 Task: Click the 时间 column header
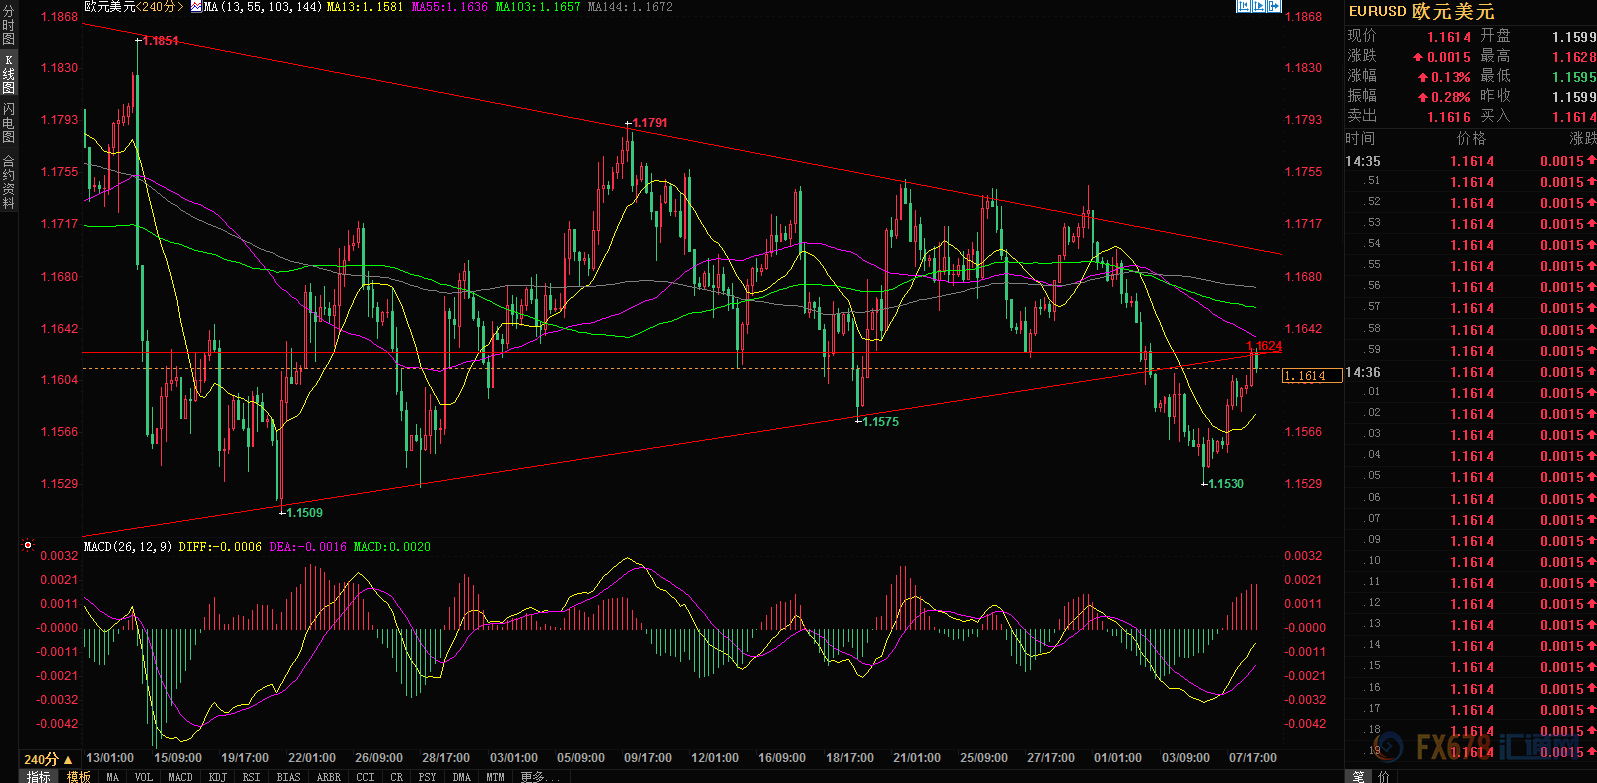[1360, 138]
